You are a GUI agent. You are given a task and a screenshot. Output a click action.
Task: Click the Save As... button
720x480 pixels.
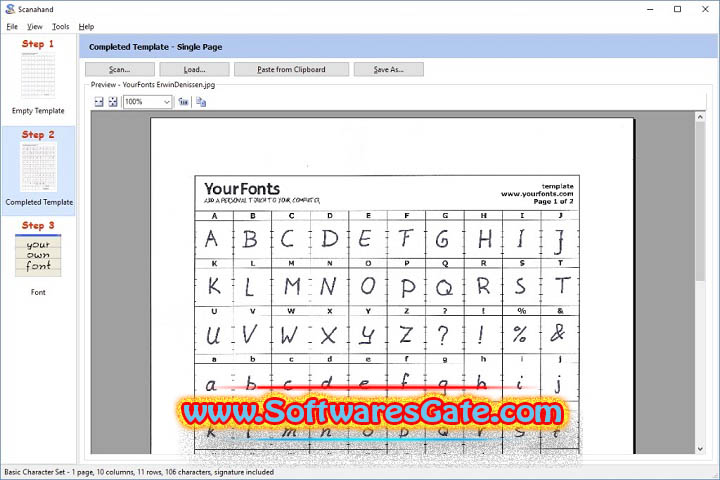pos(388,69)
